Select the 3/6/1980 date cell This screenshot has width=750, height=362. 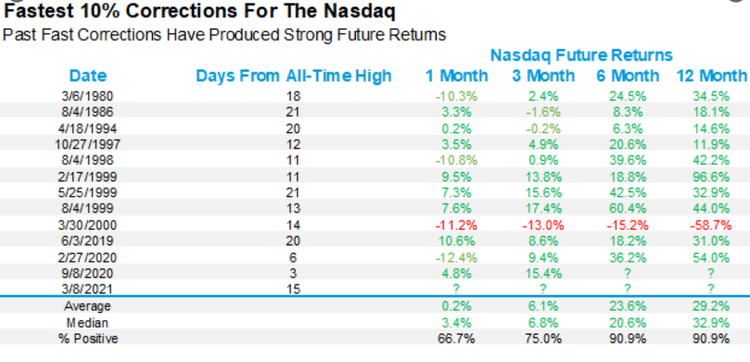pos(88,96)
